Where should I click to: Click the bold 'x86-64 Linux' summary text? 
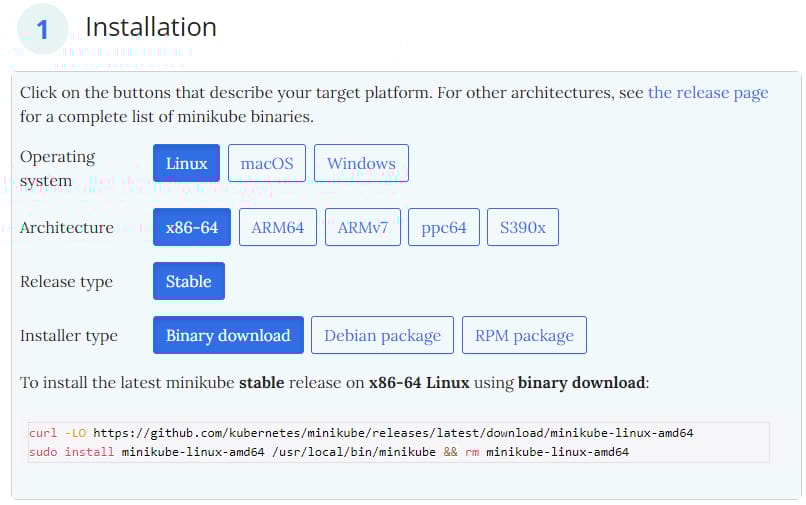419,383
